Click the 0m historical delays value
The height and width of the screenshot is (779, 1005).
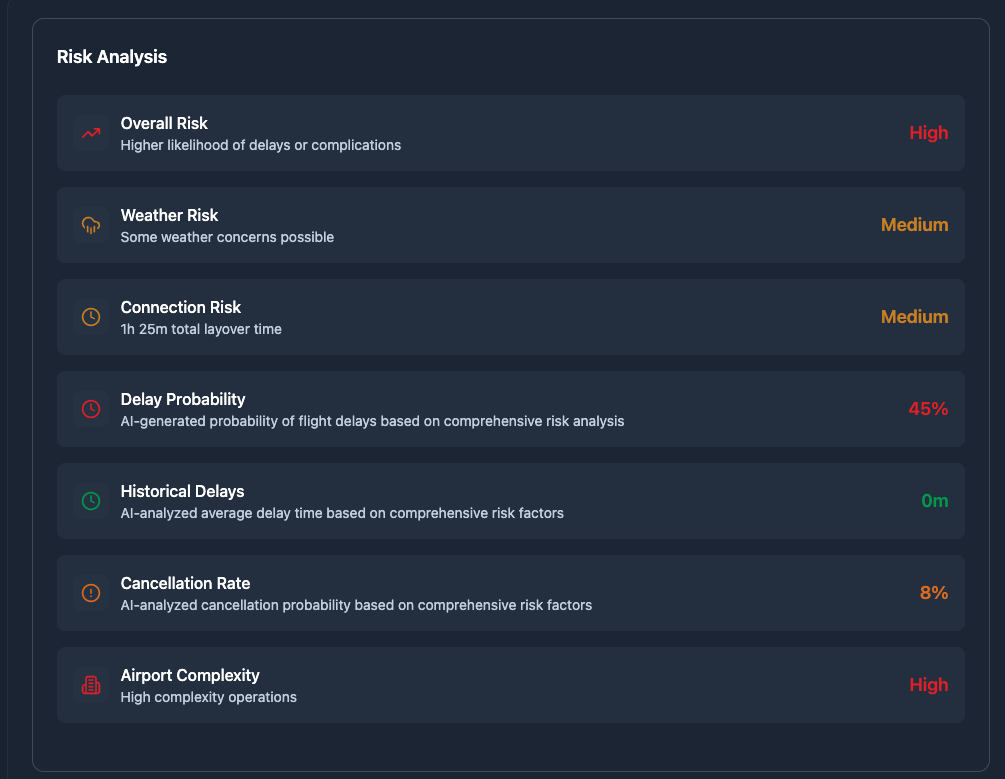(x=934, y=501)
